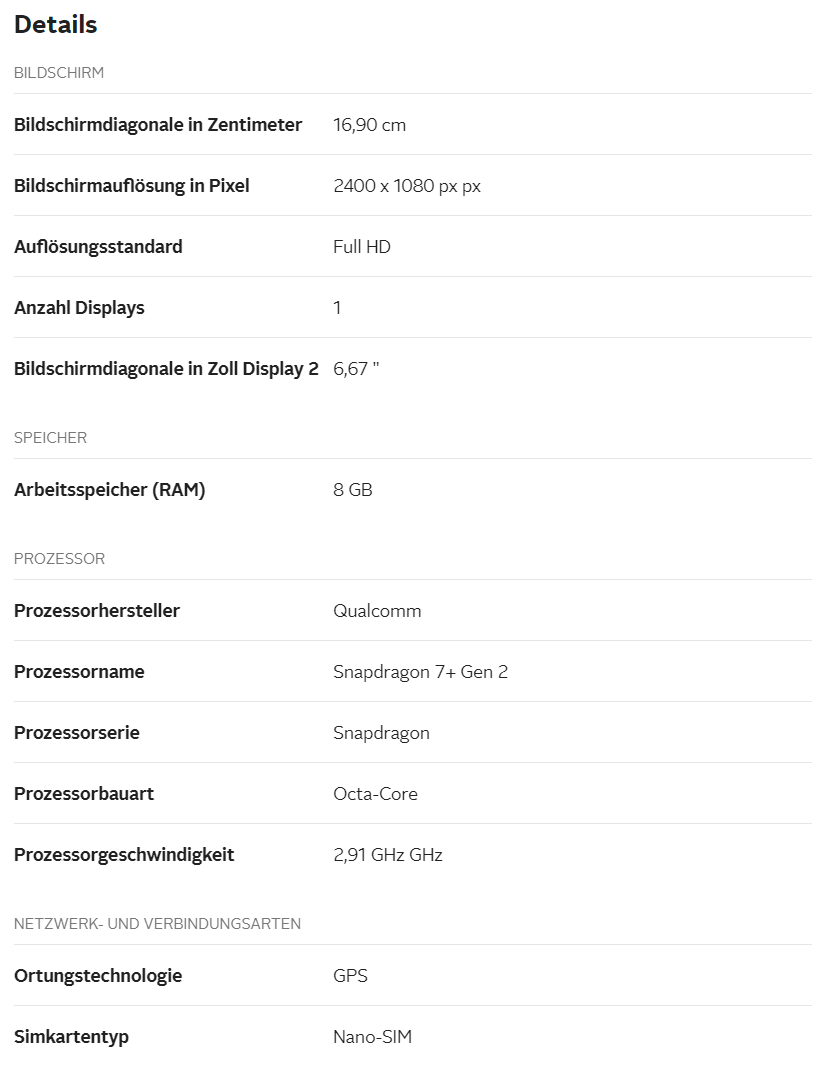821x1075 pixels.
Task: Select the Qualcomm manufacturer value
Action: 377,611
